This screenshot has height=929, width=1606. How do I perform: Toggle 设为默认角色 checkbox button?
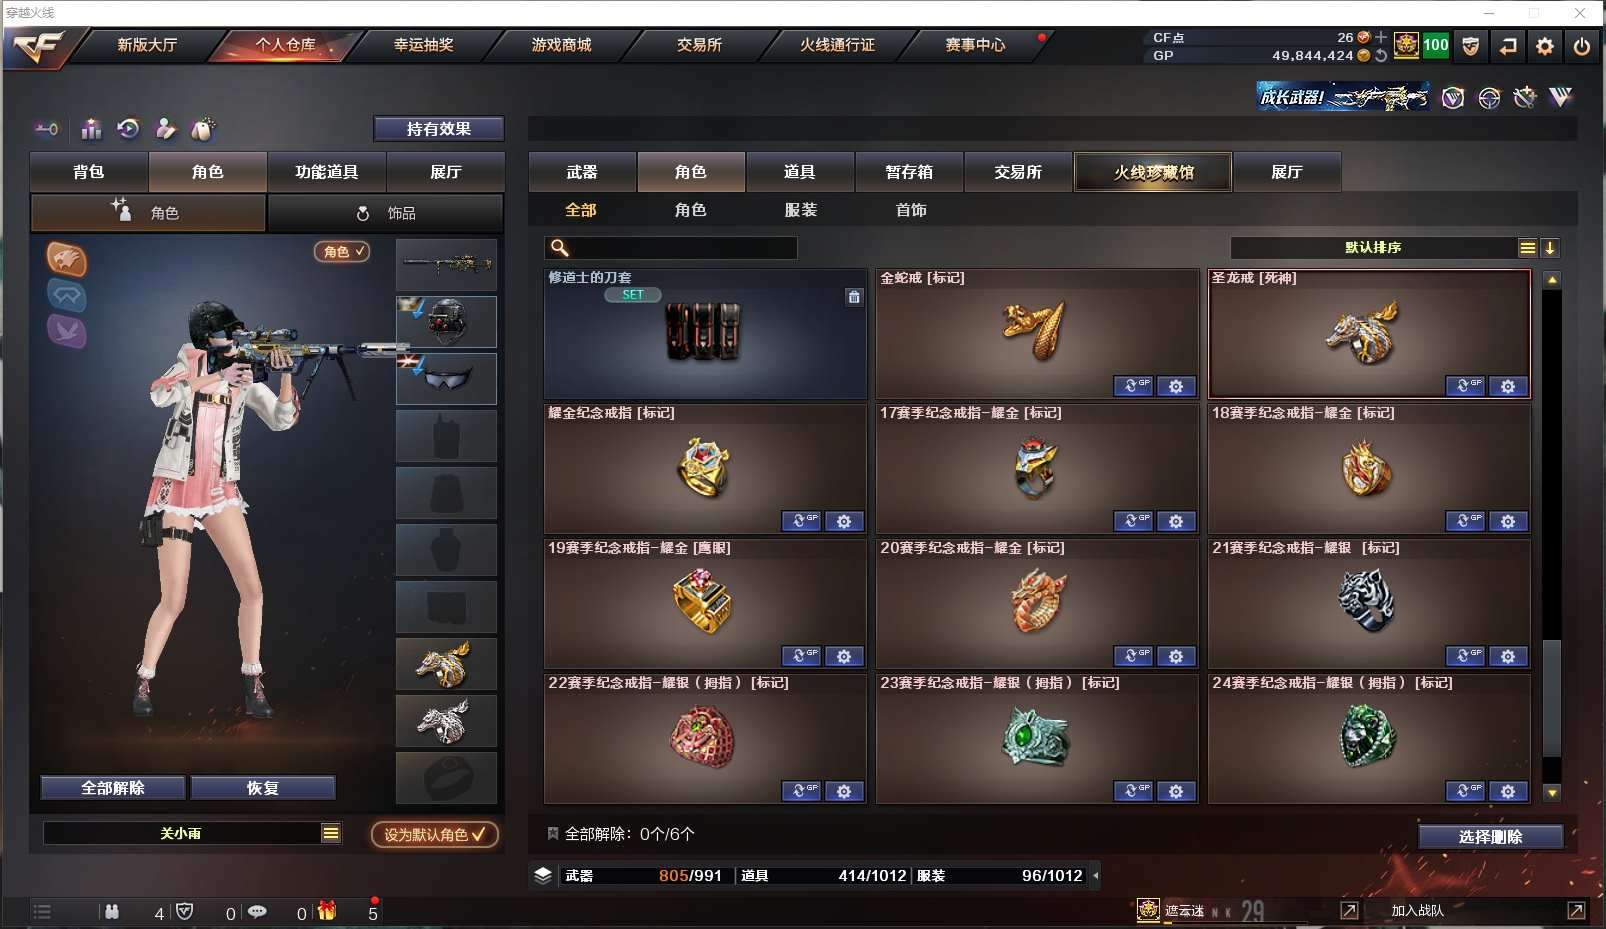[x=435, y=834]
